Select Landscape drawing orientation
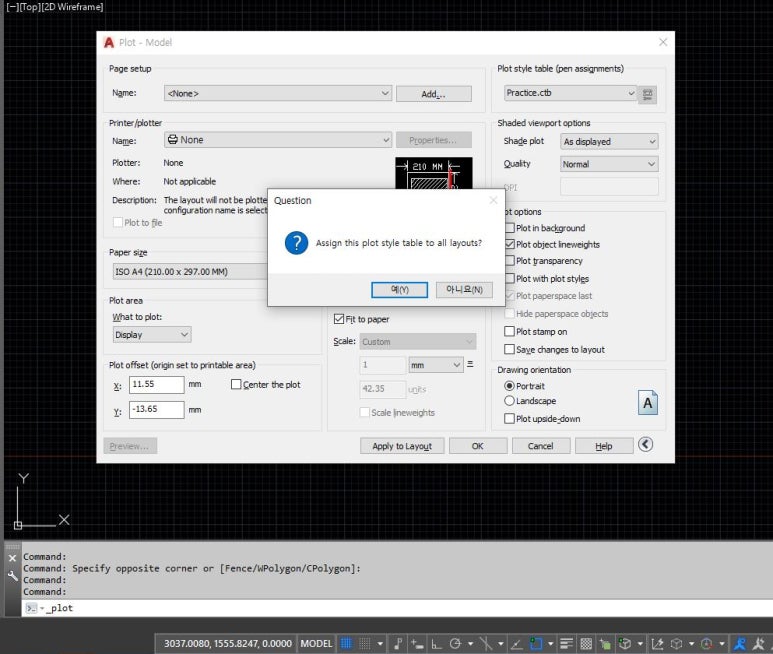The height and width of the screenshot is (654, 773). 509,401
